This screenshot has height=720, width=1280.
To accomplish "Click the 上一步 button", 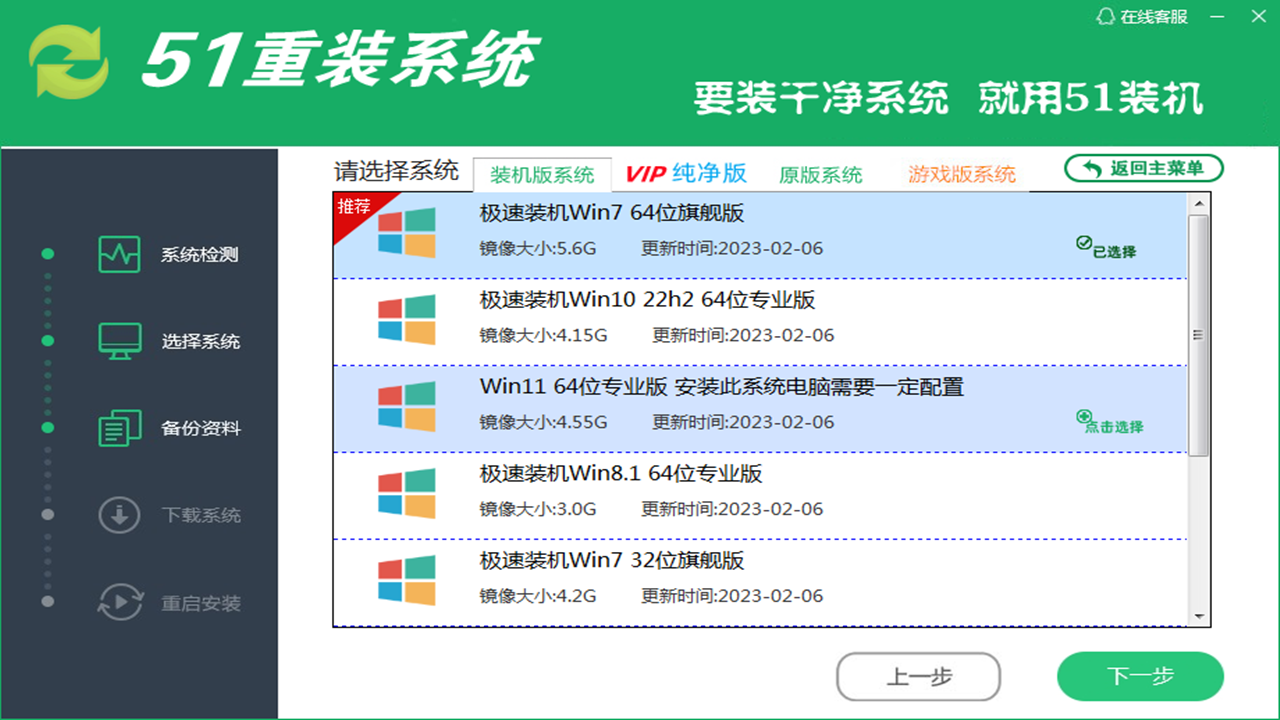I will pos(917,676).
